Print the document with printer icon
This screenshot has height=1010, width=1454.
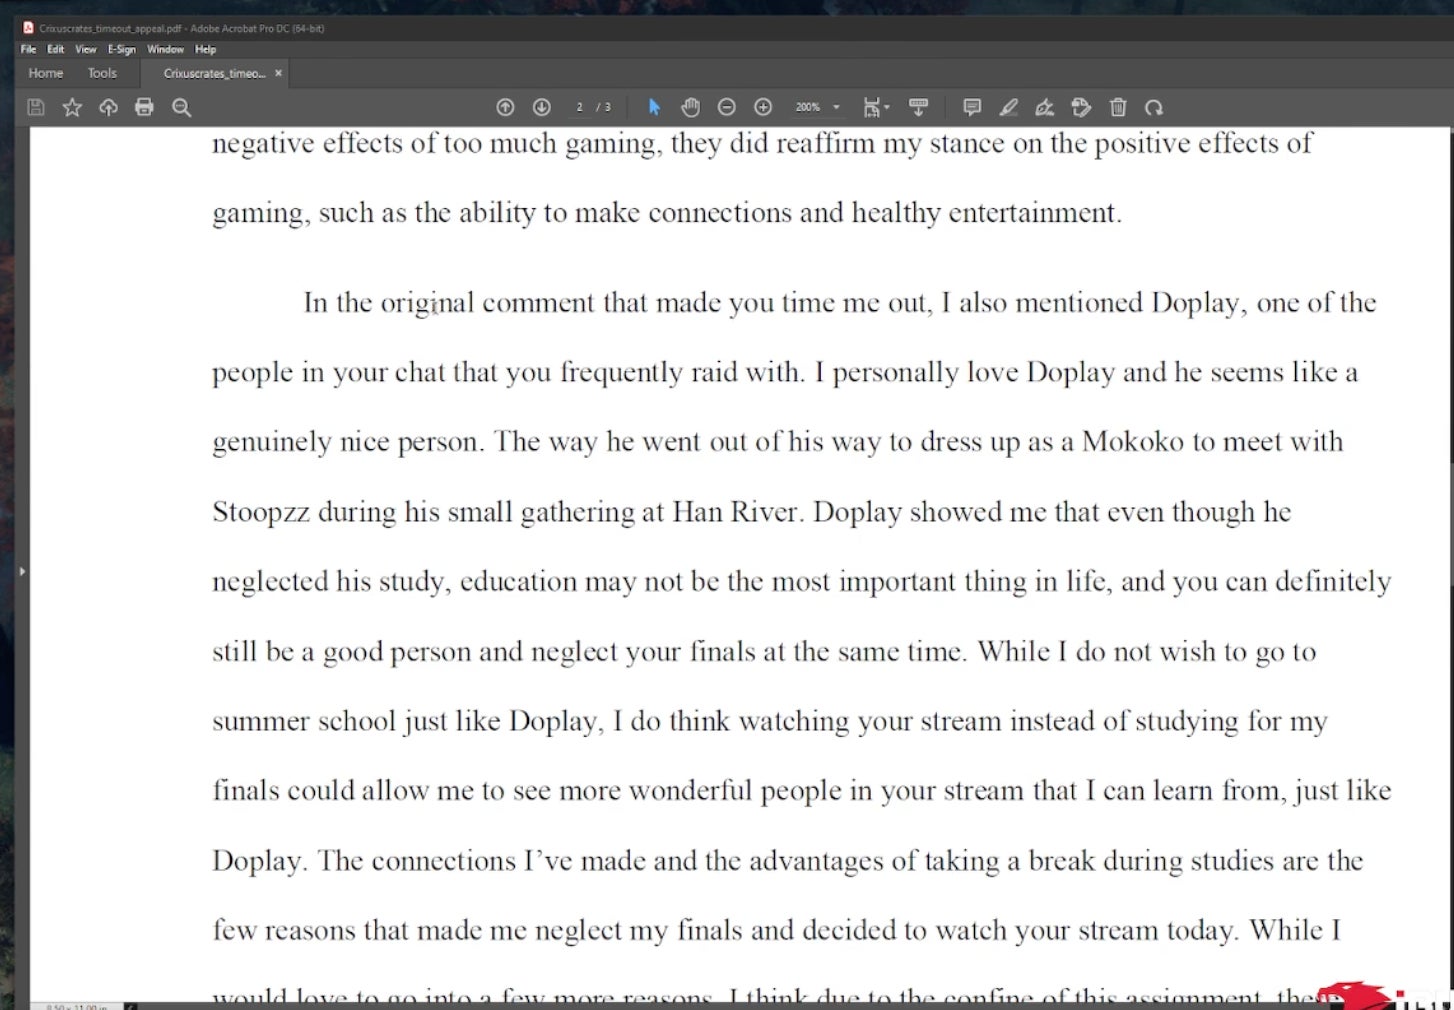pos(144,107)
